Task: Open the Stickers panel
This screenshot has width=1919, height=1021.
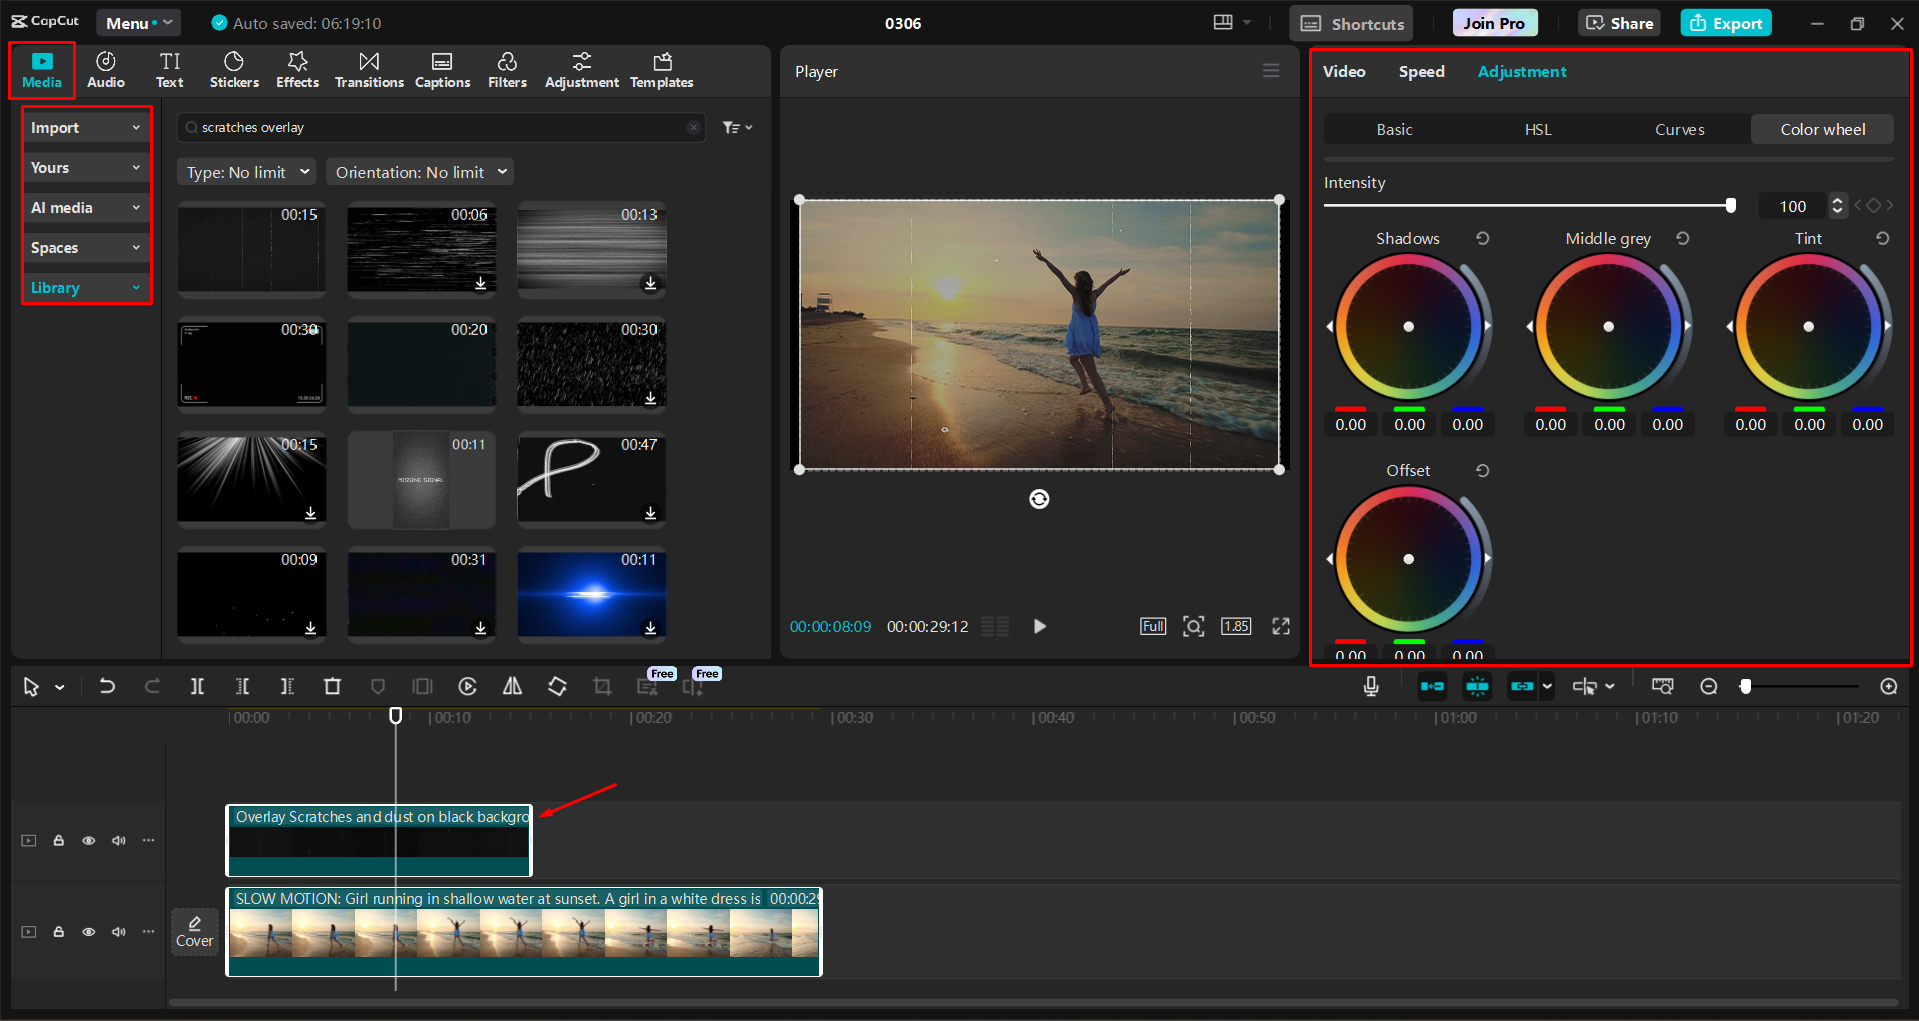Action: pos(234,70)
